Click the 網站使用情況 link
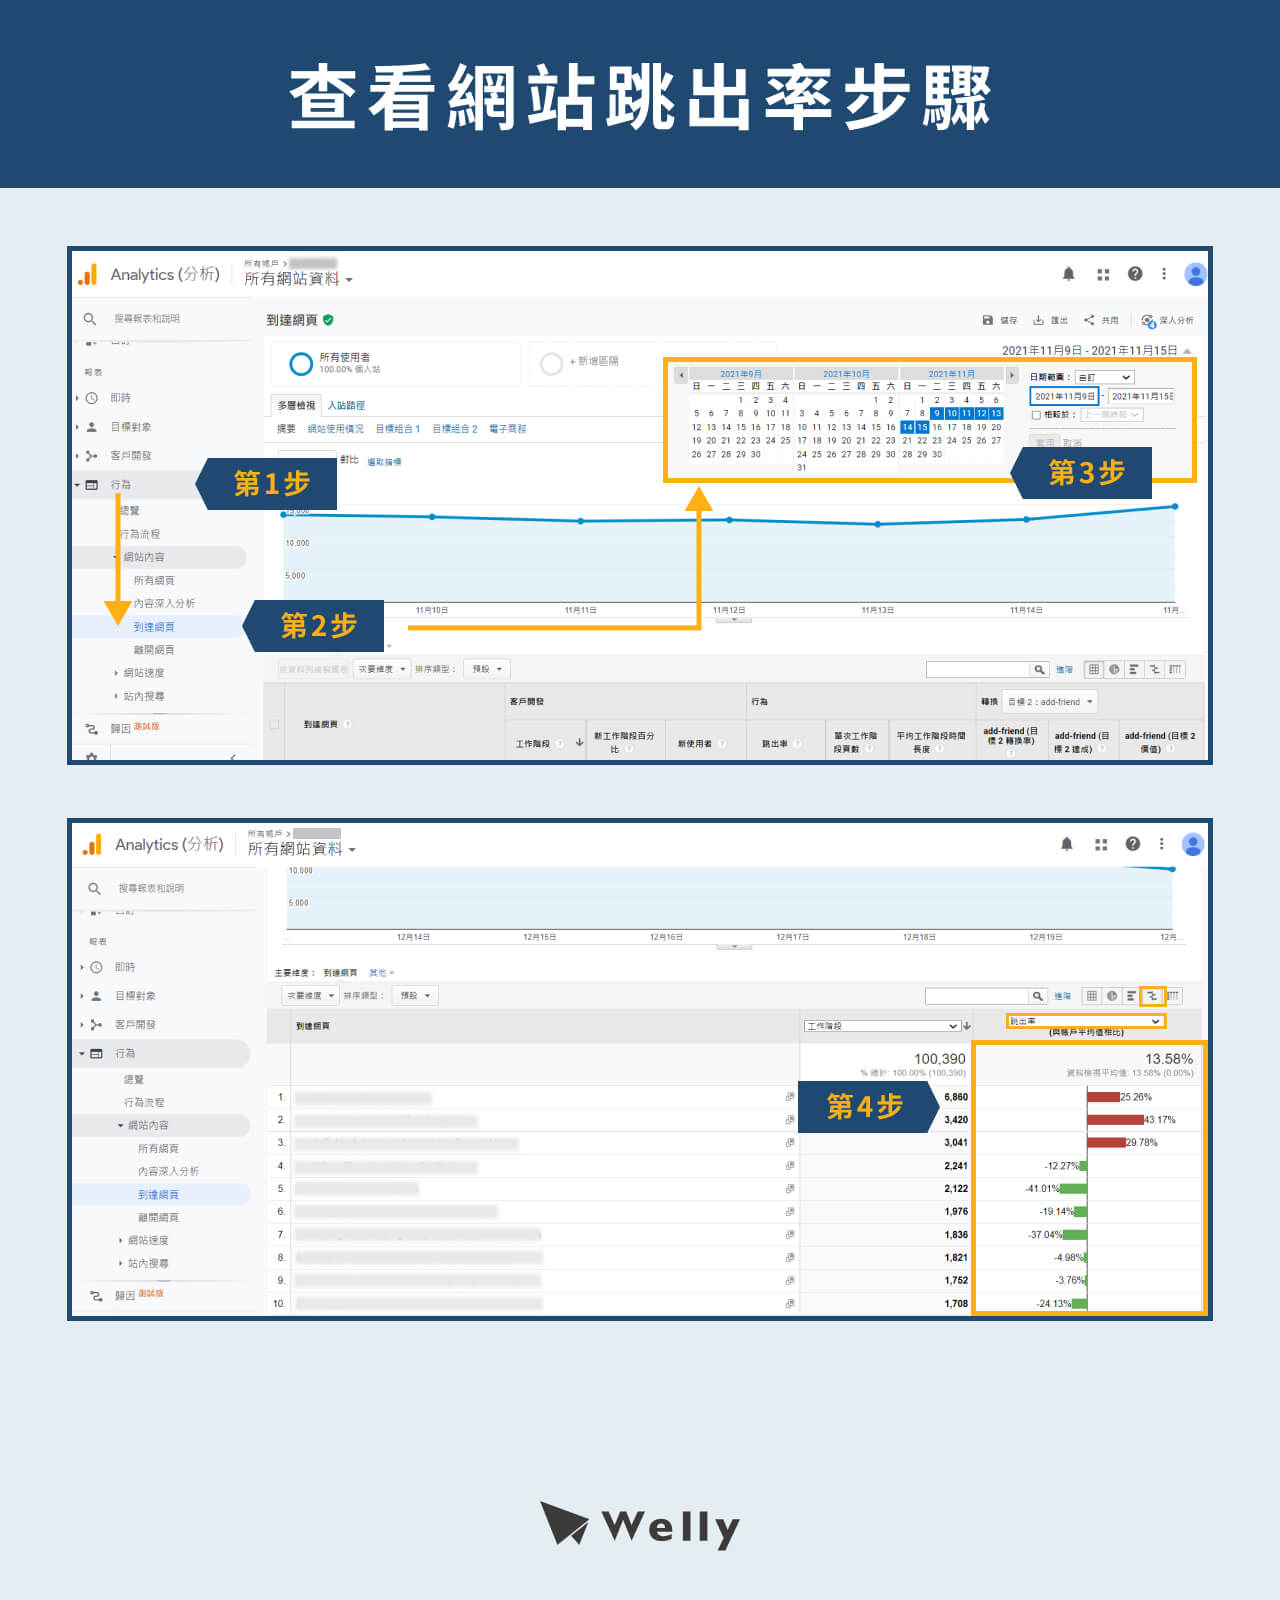Image resolution: width=1280 pixels, height=1600 pixels. [x=335, y=429]
